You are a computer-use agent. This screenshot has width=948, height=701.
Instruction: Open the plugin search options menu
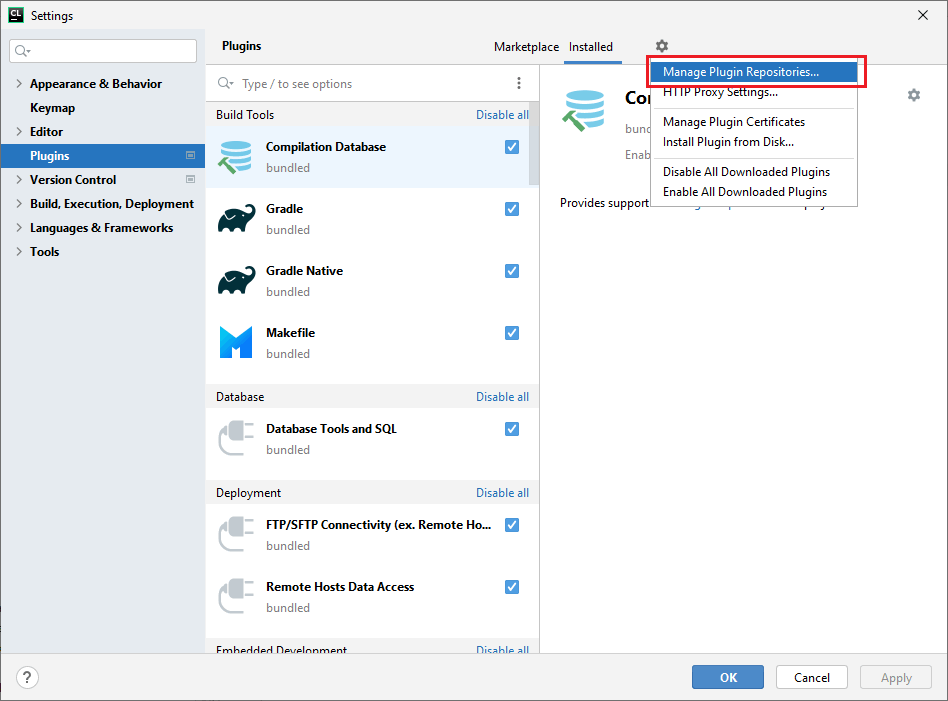(x=518, y=84)
